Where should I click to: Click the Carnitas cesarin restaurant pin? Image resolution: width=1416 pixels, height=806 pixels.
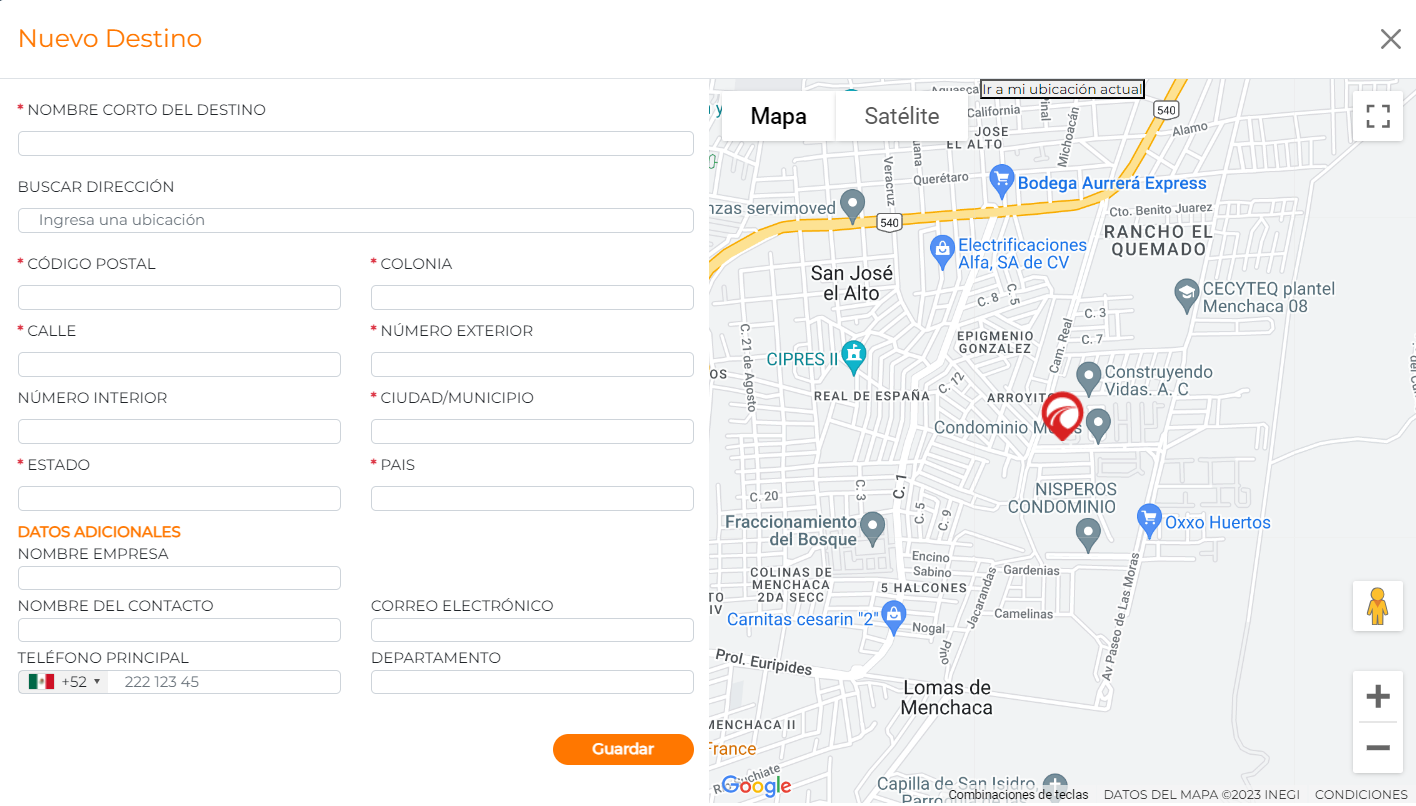[x=894, y=615]
